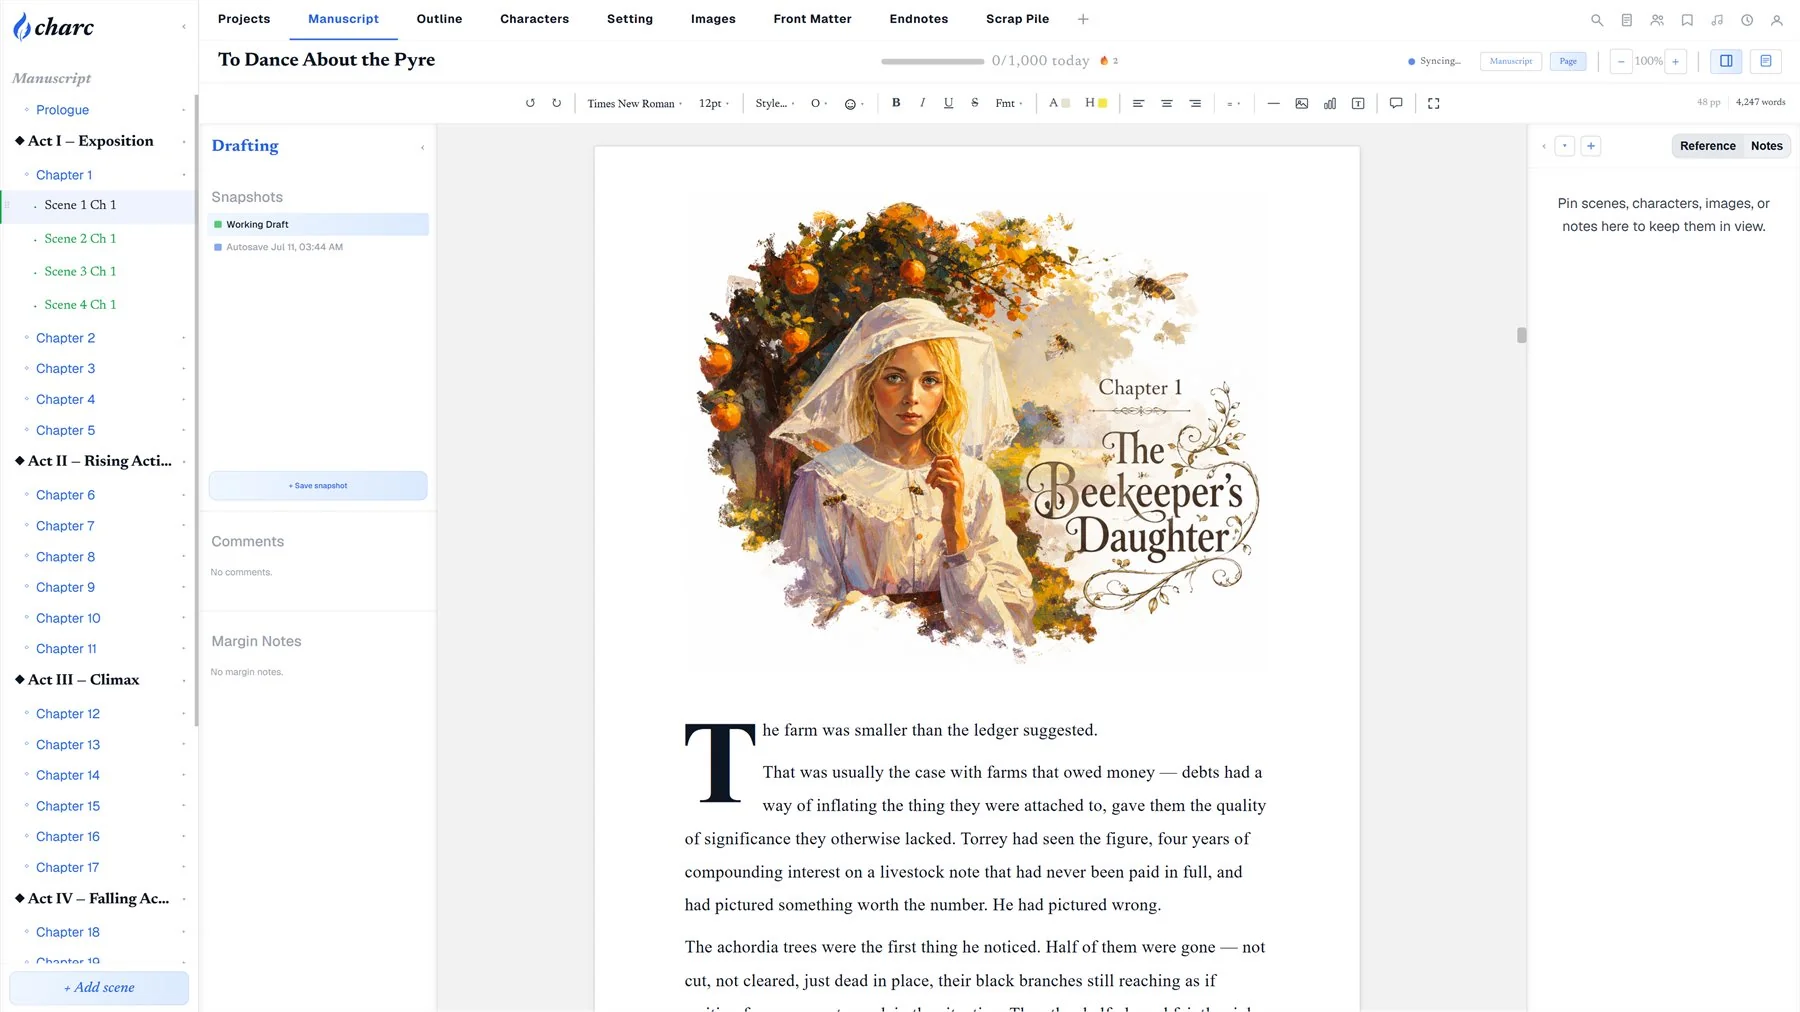Switch to Manuscript view mode button
The height and width of the screenshot is (1012, 1800).
(x=1511, y=61)
